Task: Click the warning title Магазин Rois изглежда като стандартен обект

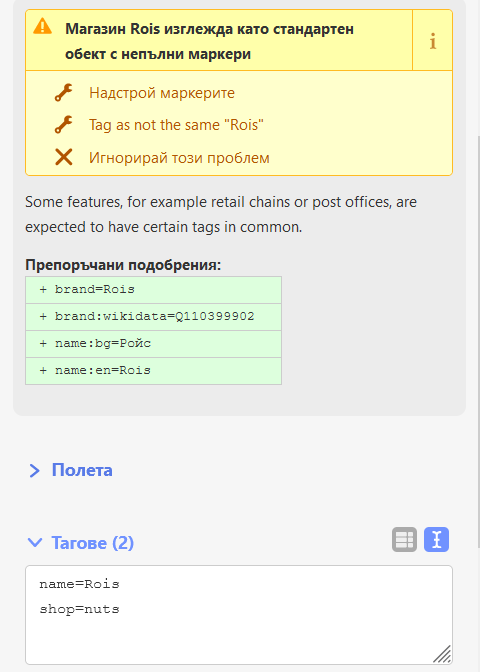Action: (x=210, y=41)
